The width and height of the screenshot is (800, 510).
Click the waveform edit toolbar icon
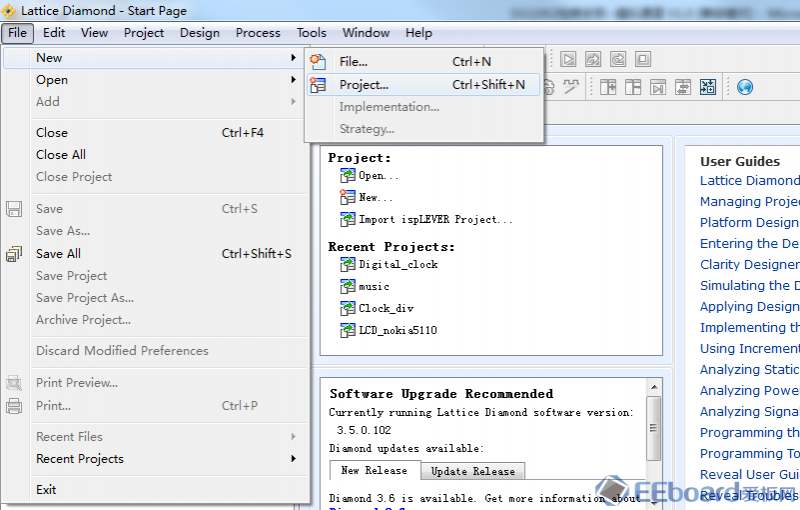[571, 87]
